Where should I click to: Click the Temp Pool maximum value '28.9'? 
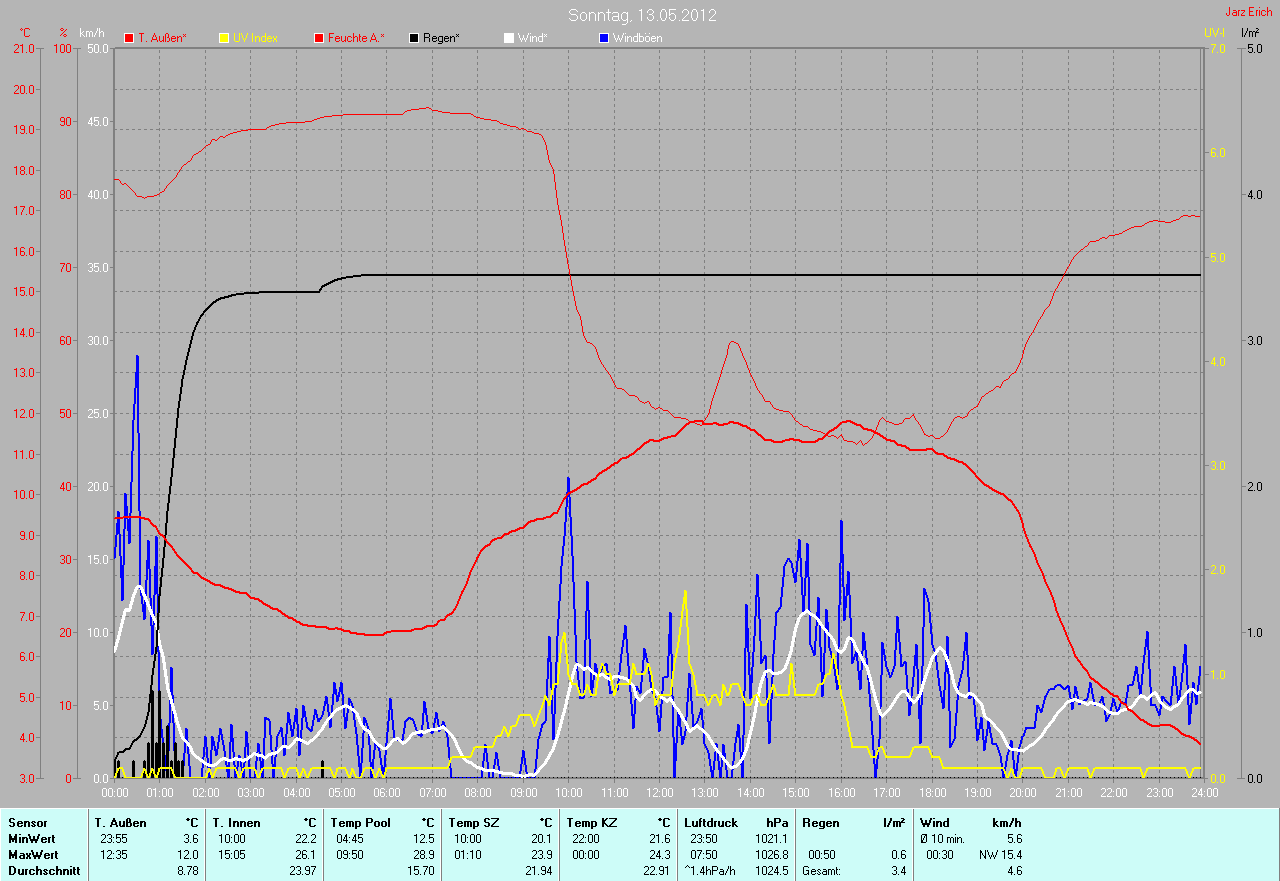pyautogui.click(x=424, y=855)
